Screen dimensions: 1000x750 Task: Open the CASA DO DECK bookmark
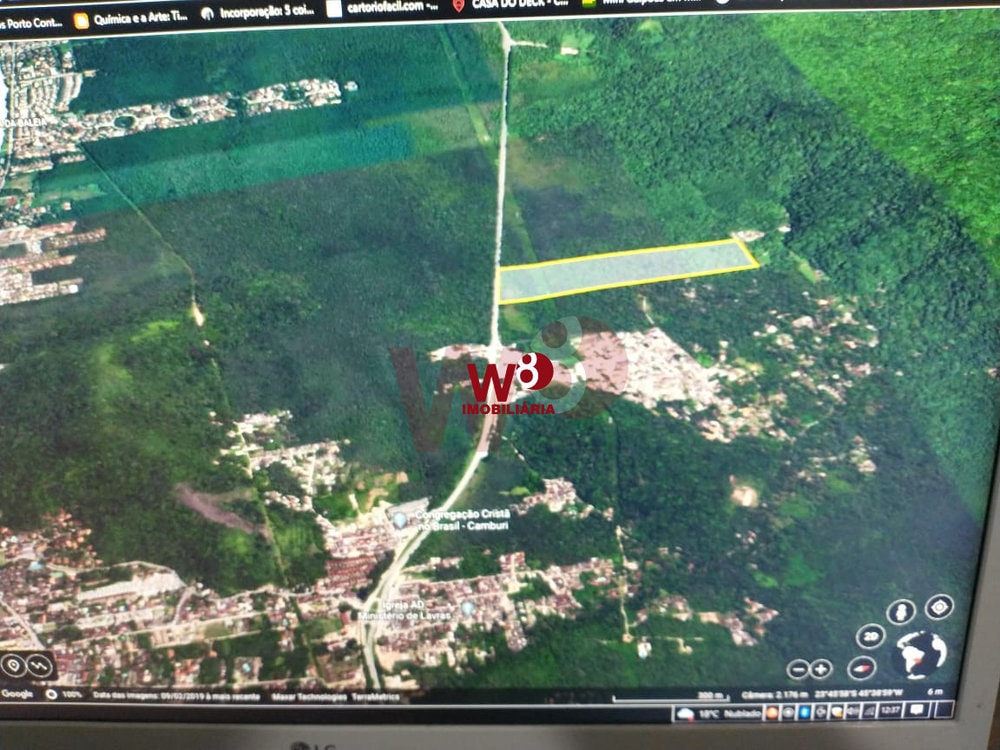[x=508, y=4]
